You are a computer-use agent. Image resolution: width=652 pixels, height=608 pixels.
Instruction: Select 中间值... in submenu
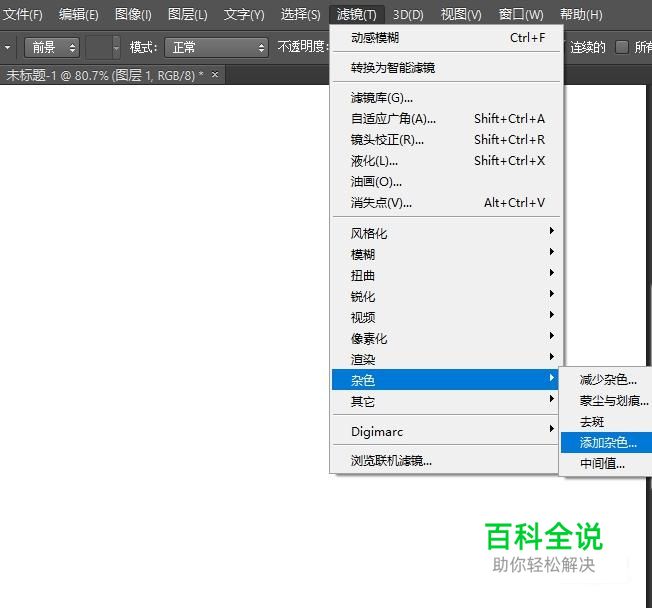click(x=607, y=463)
